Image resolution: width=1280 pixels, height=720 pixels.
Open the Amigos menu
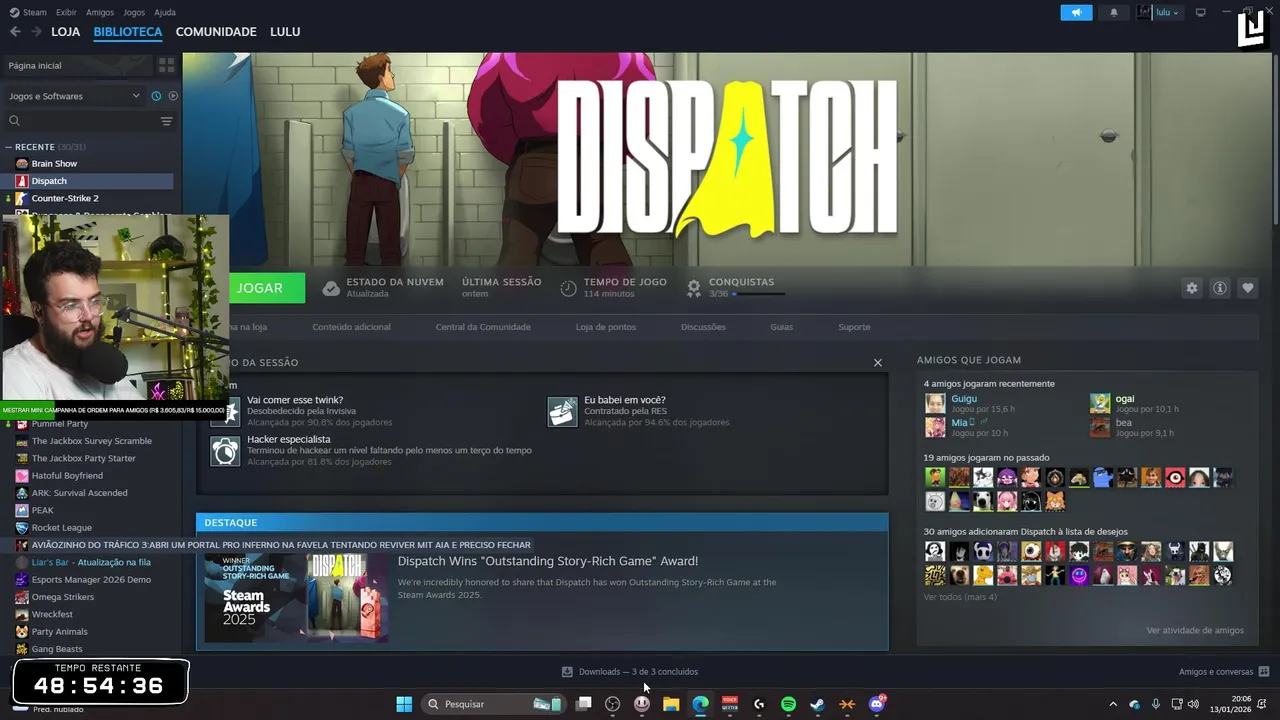[100, 12]
